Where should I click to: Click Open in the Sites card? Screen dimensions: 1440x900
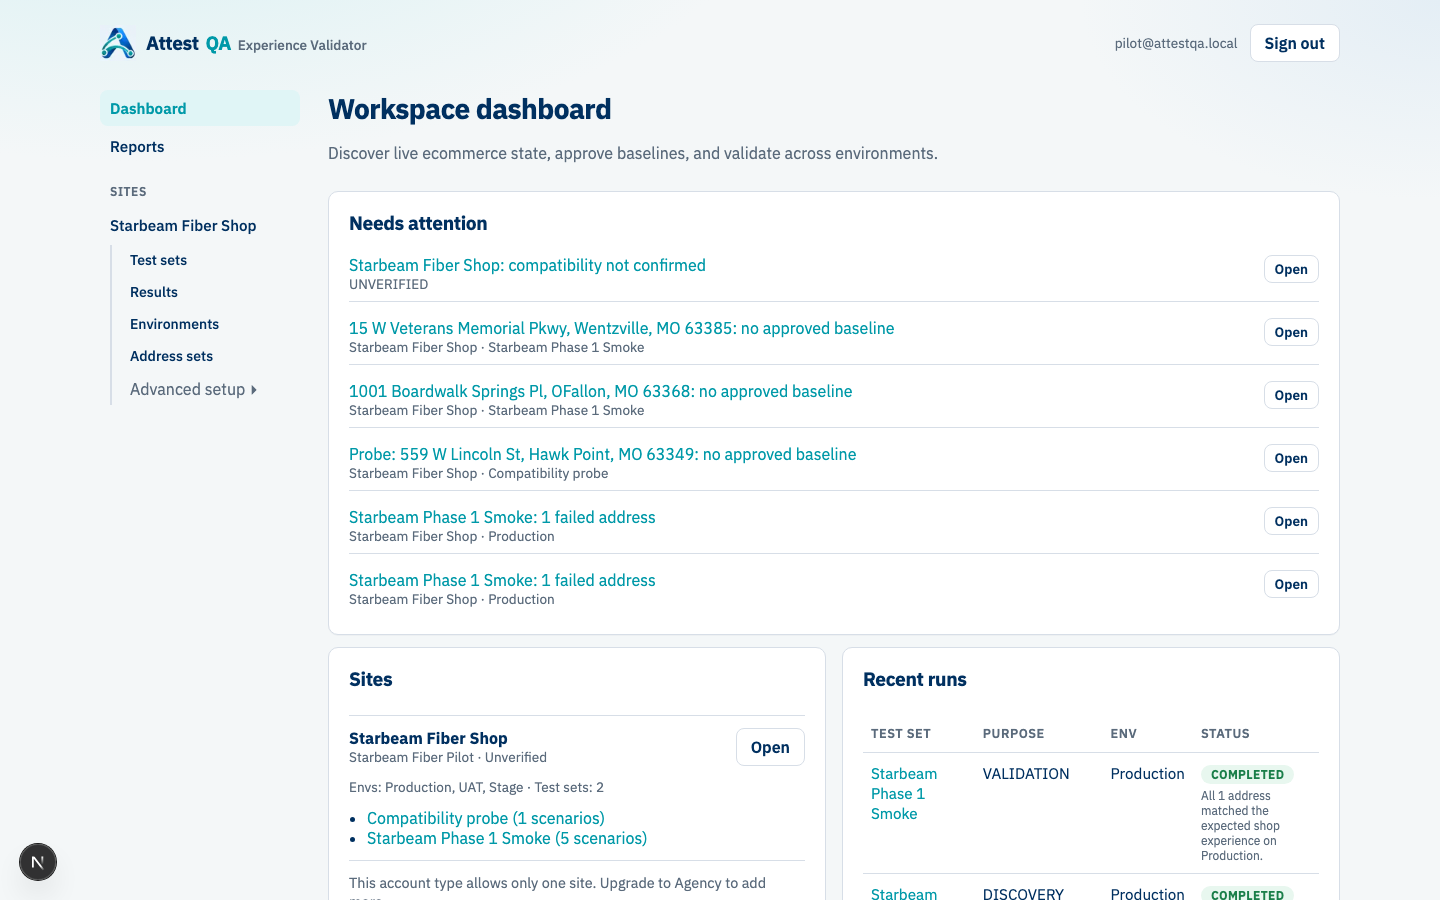(770, 747)
